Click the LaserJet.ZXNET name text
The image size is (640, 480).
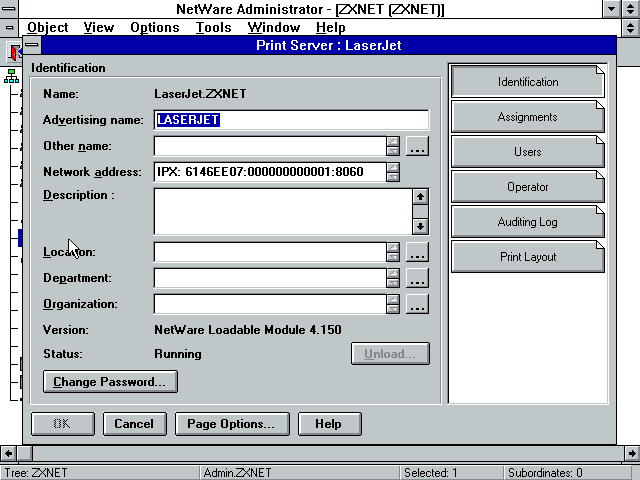coord(200,94)
